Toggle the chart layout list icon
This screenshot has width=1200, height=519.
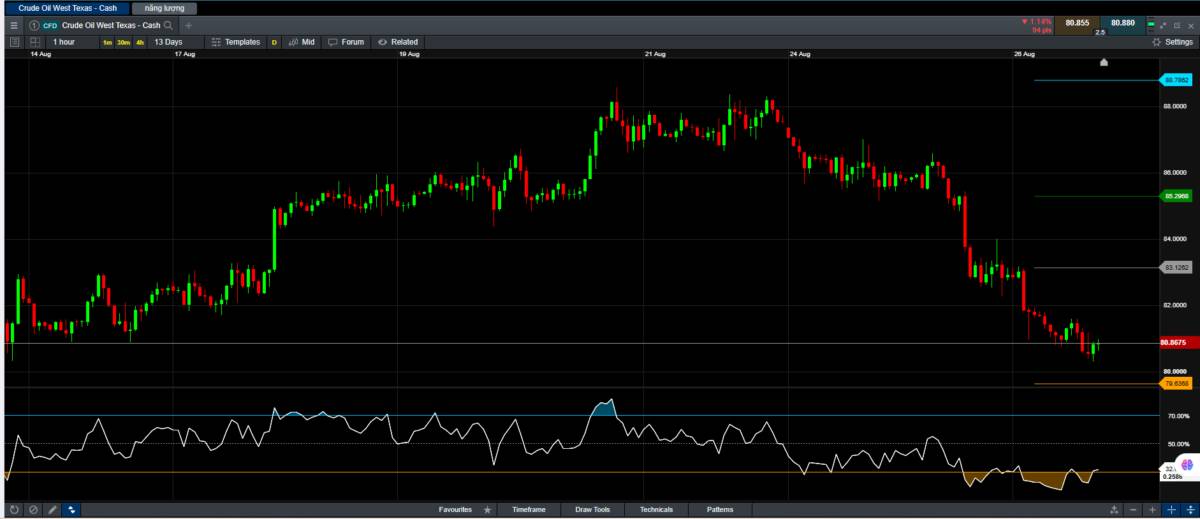tap(14, 42)
